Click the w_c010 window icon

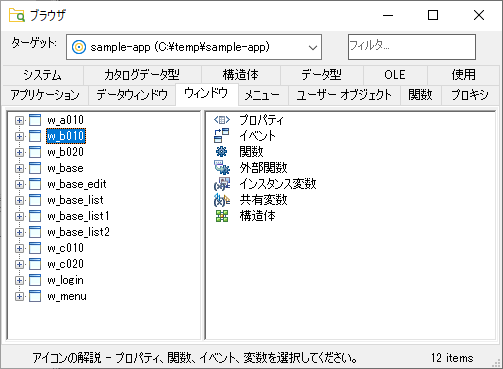tap(35, 248)
